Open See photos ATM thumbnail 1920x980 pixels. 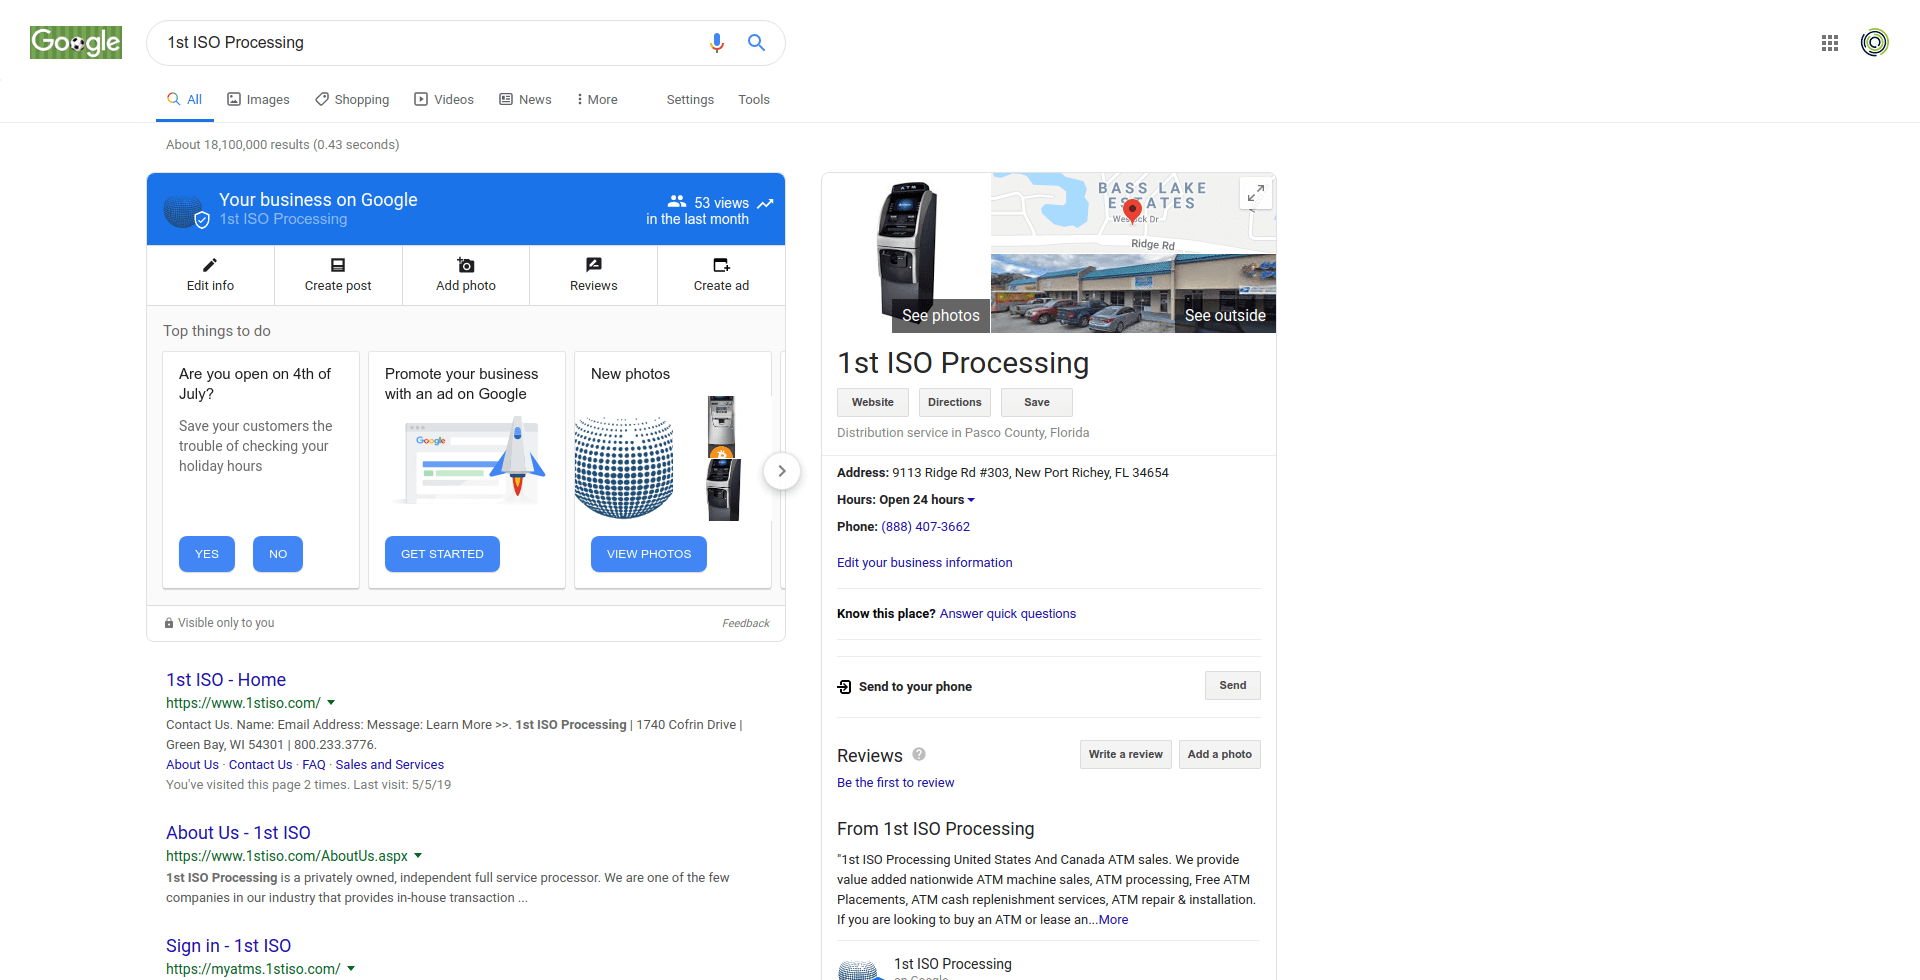pos(906,253)
